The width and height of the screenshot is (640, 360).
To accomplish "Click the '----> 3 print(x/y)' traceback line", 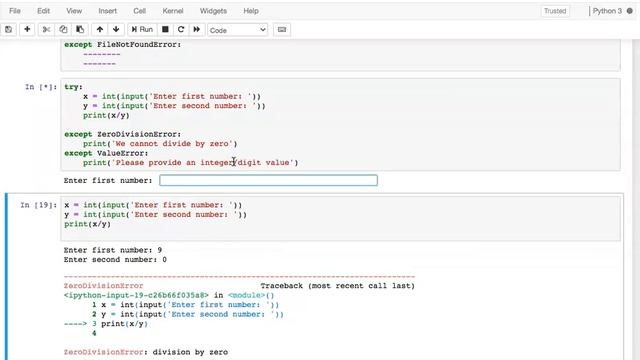I will click(x=106, y=324).
